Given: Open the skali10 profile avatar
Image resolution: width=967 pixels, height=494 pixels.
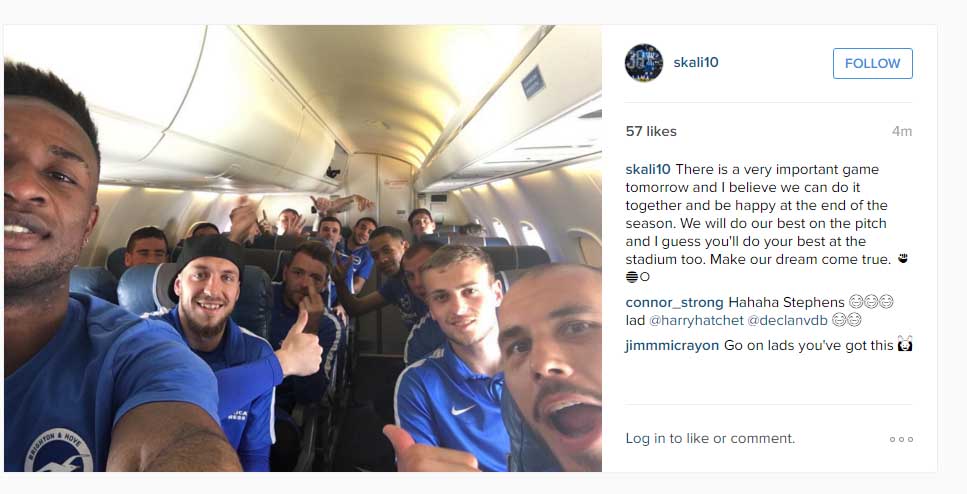Looking at the screenshot, I should tap(644, 63).
